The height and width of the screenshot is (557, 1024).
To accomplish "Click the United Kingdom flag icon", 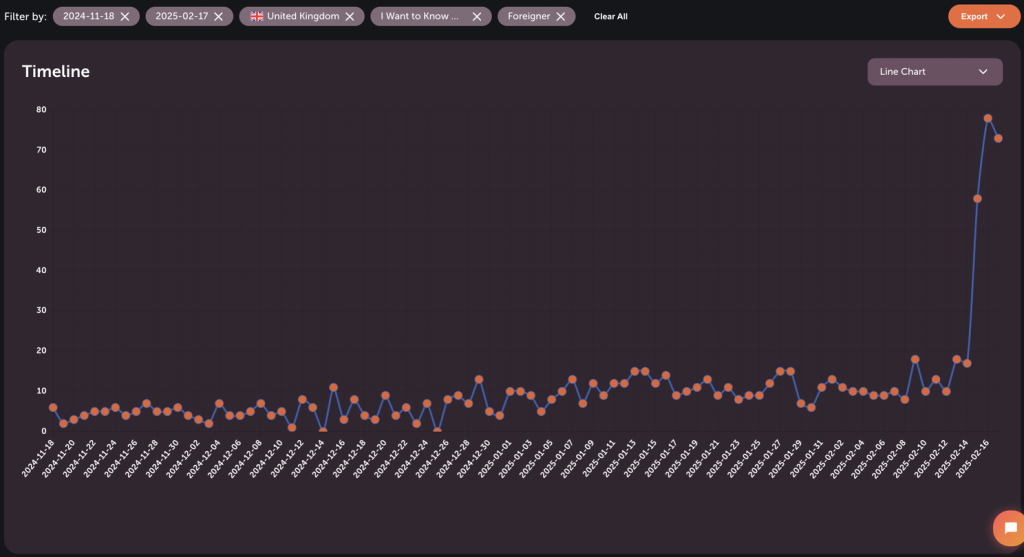I will [257, 16].
